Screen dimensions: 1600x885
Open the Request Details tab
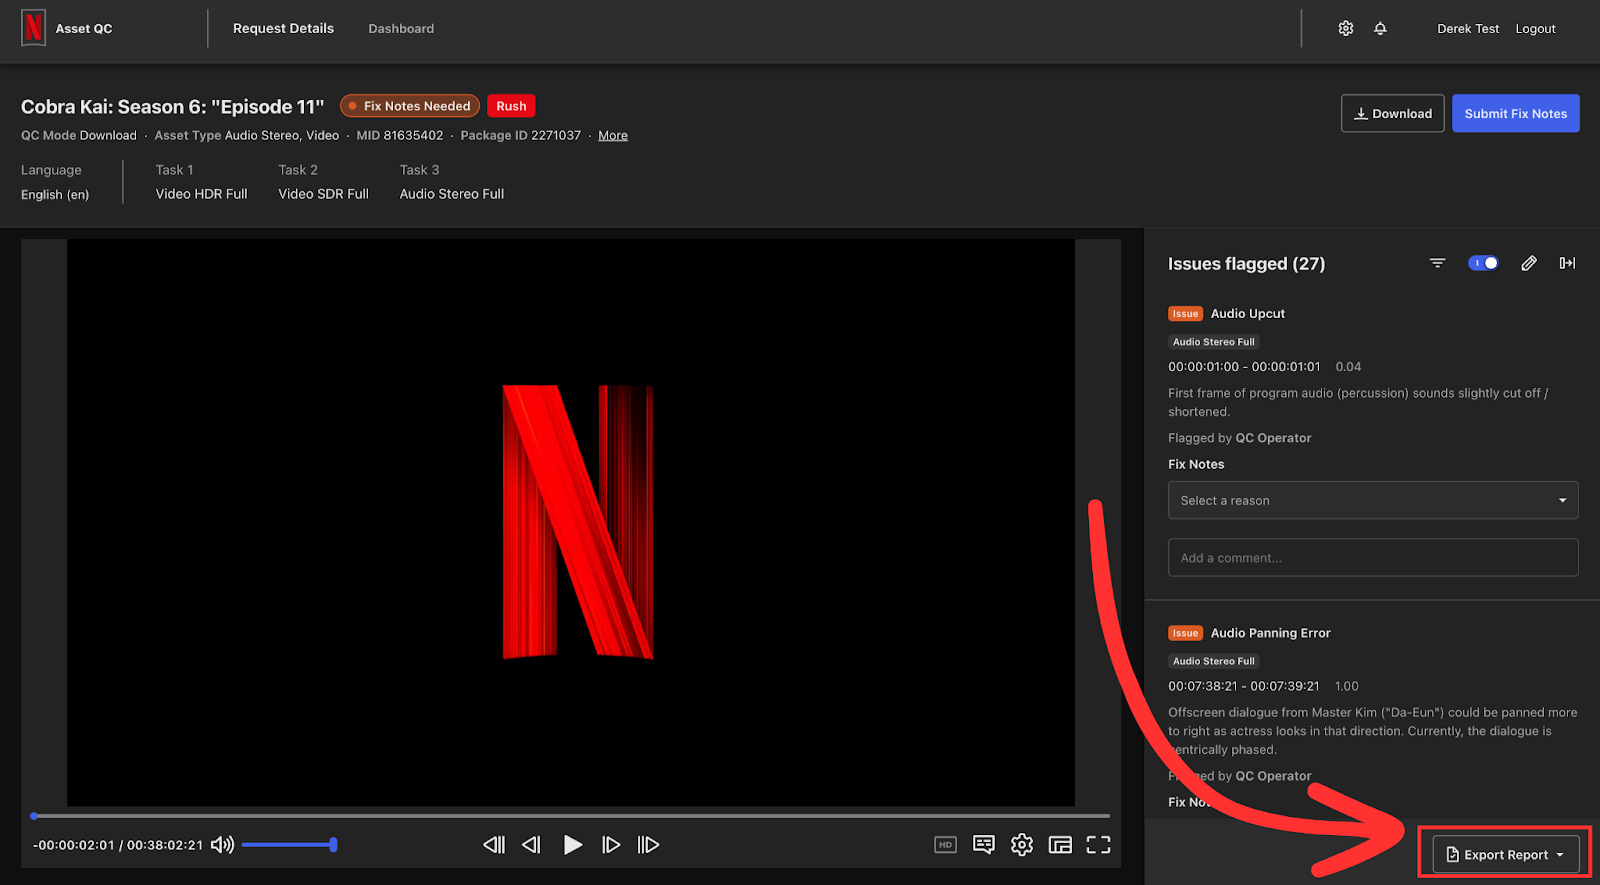(x=284, y=28)
